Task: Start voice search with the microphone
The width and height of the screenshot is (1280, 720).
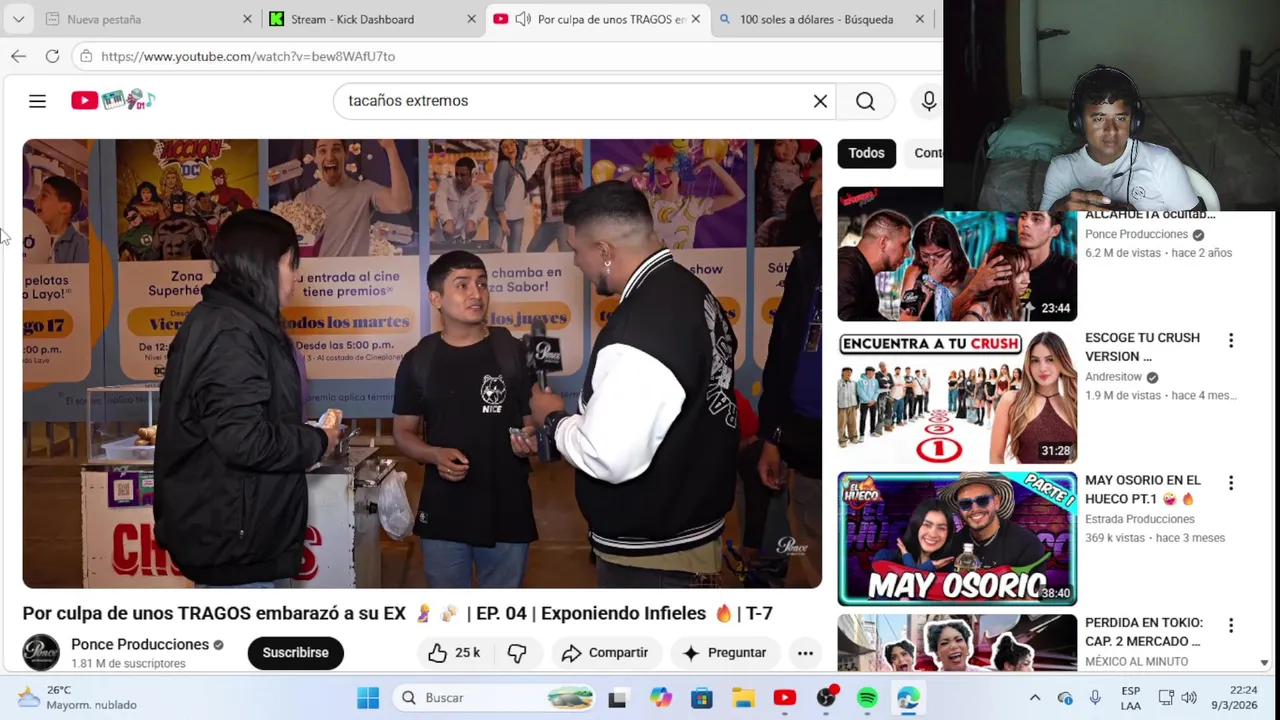Action: [929, 101]
